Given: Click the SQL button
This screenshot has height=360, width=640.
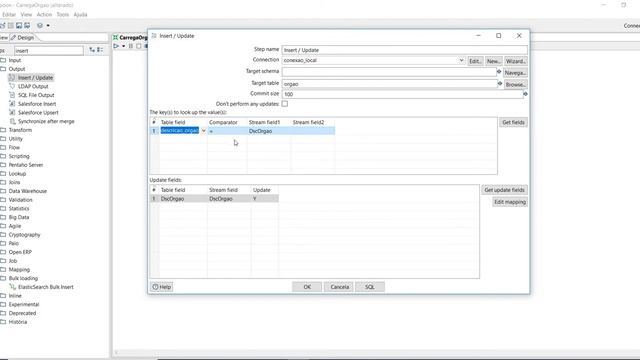Looking at the screenshot, I should (370, 287).
